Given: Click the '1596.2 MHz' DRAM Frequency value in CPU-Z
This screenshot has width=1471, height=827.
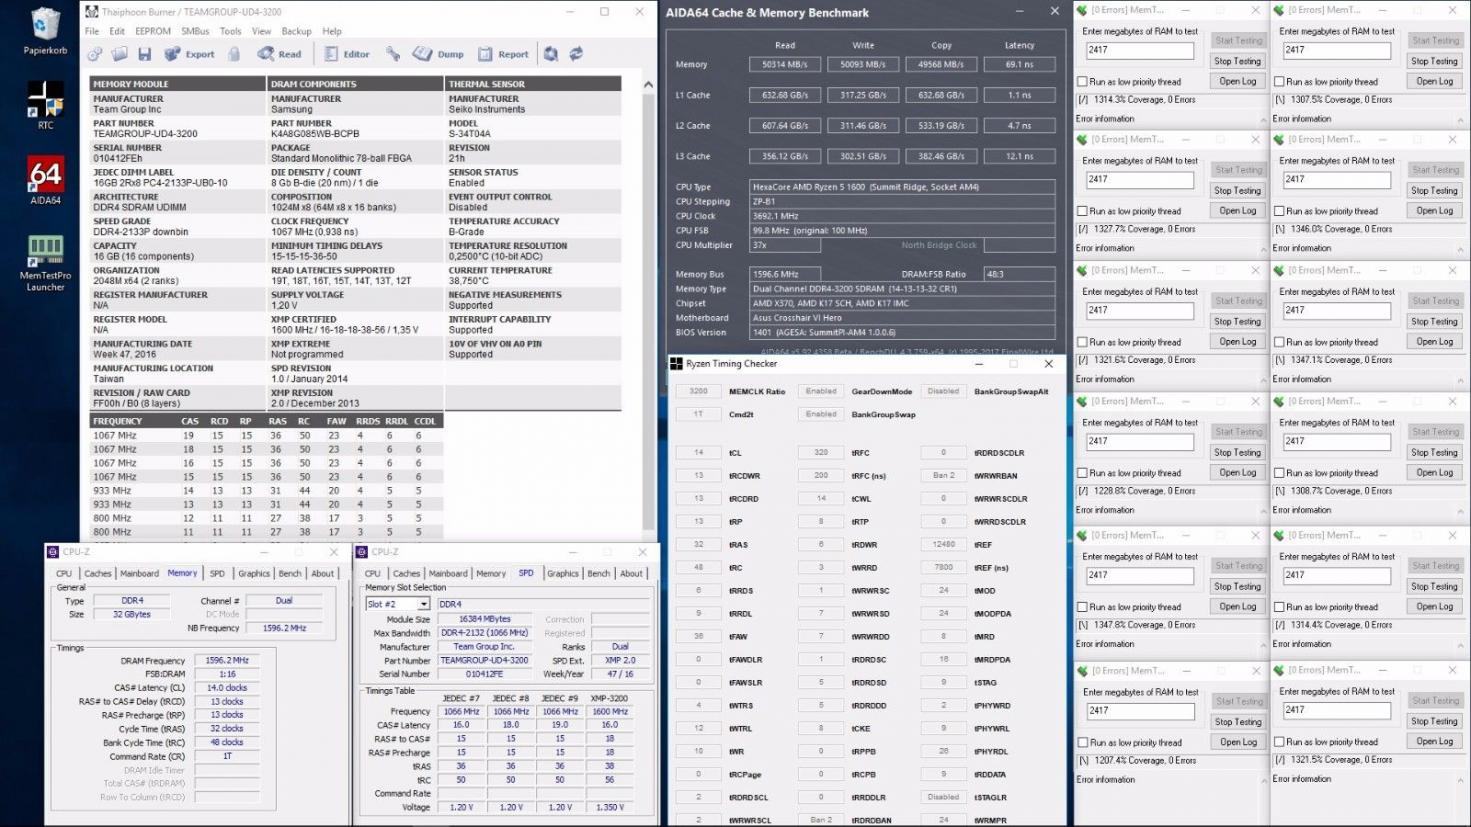Looking at the screenshot, I should coord(227,661).
